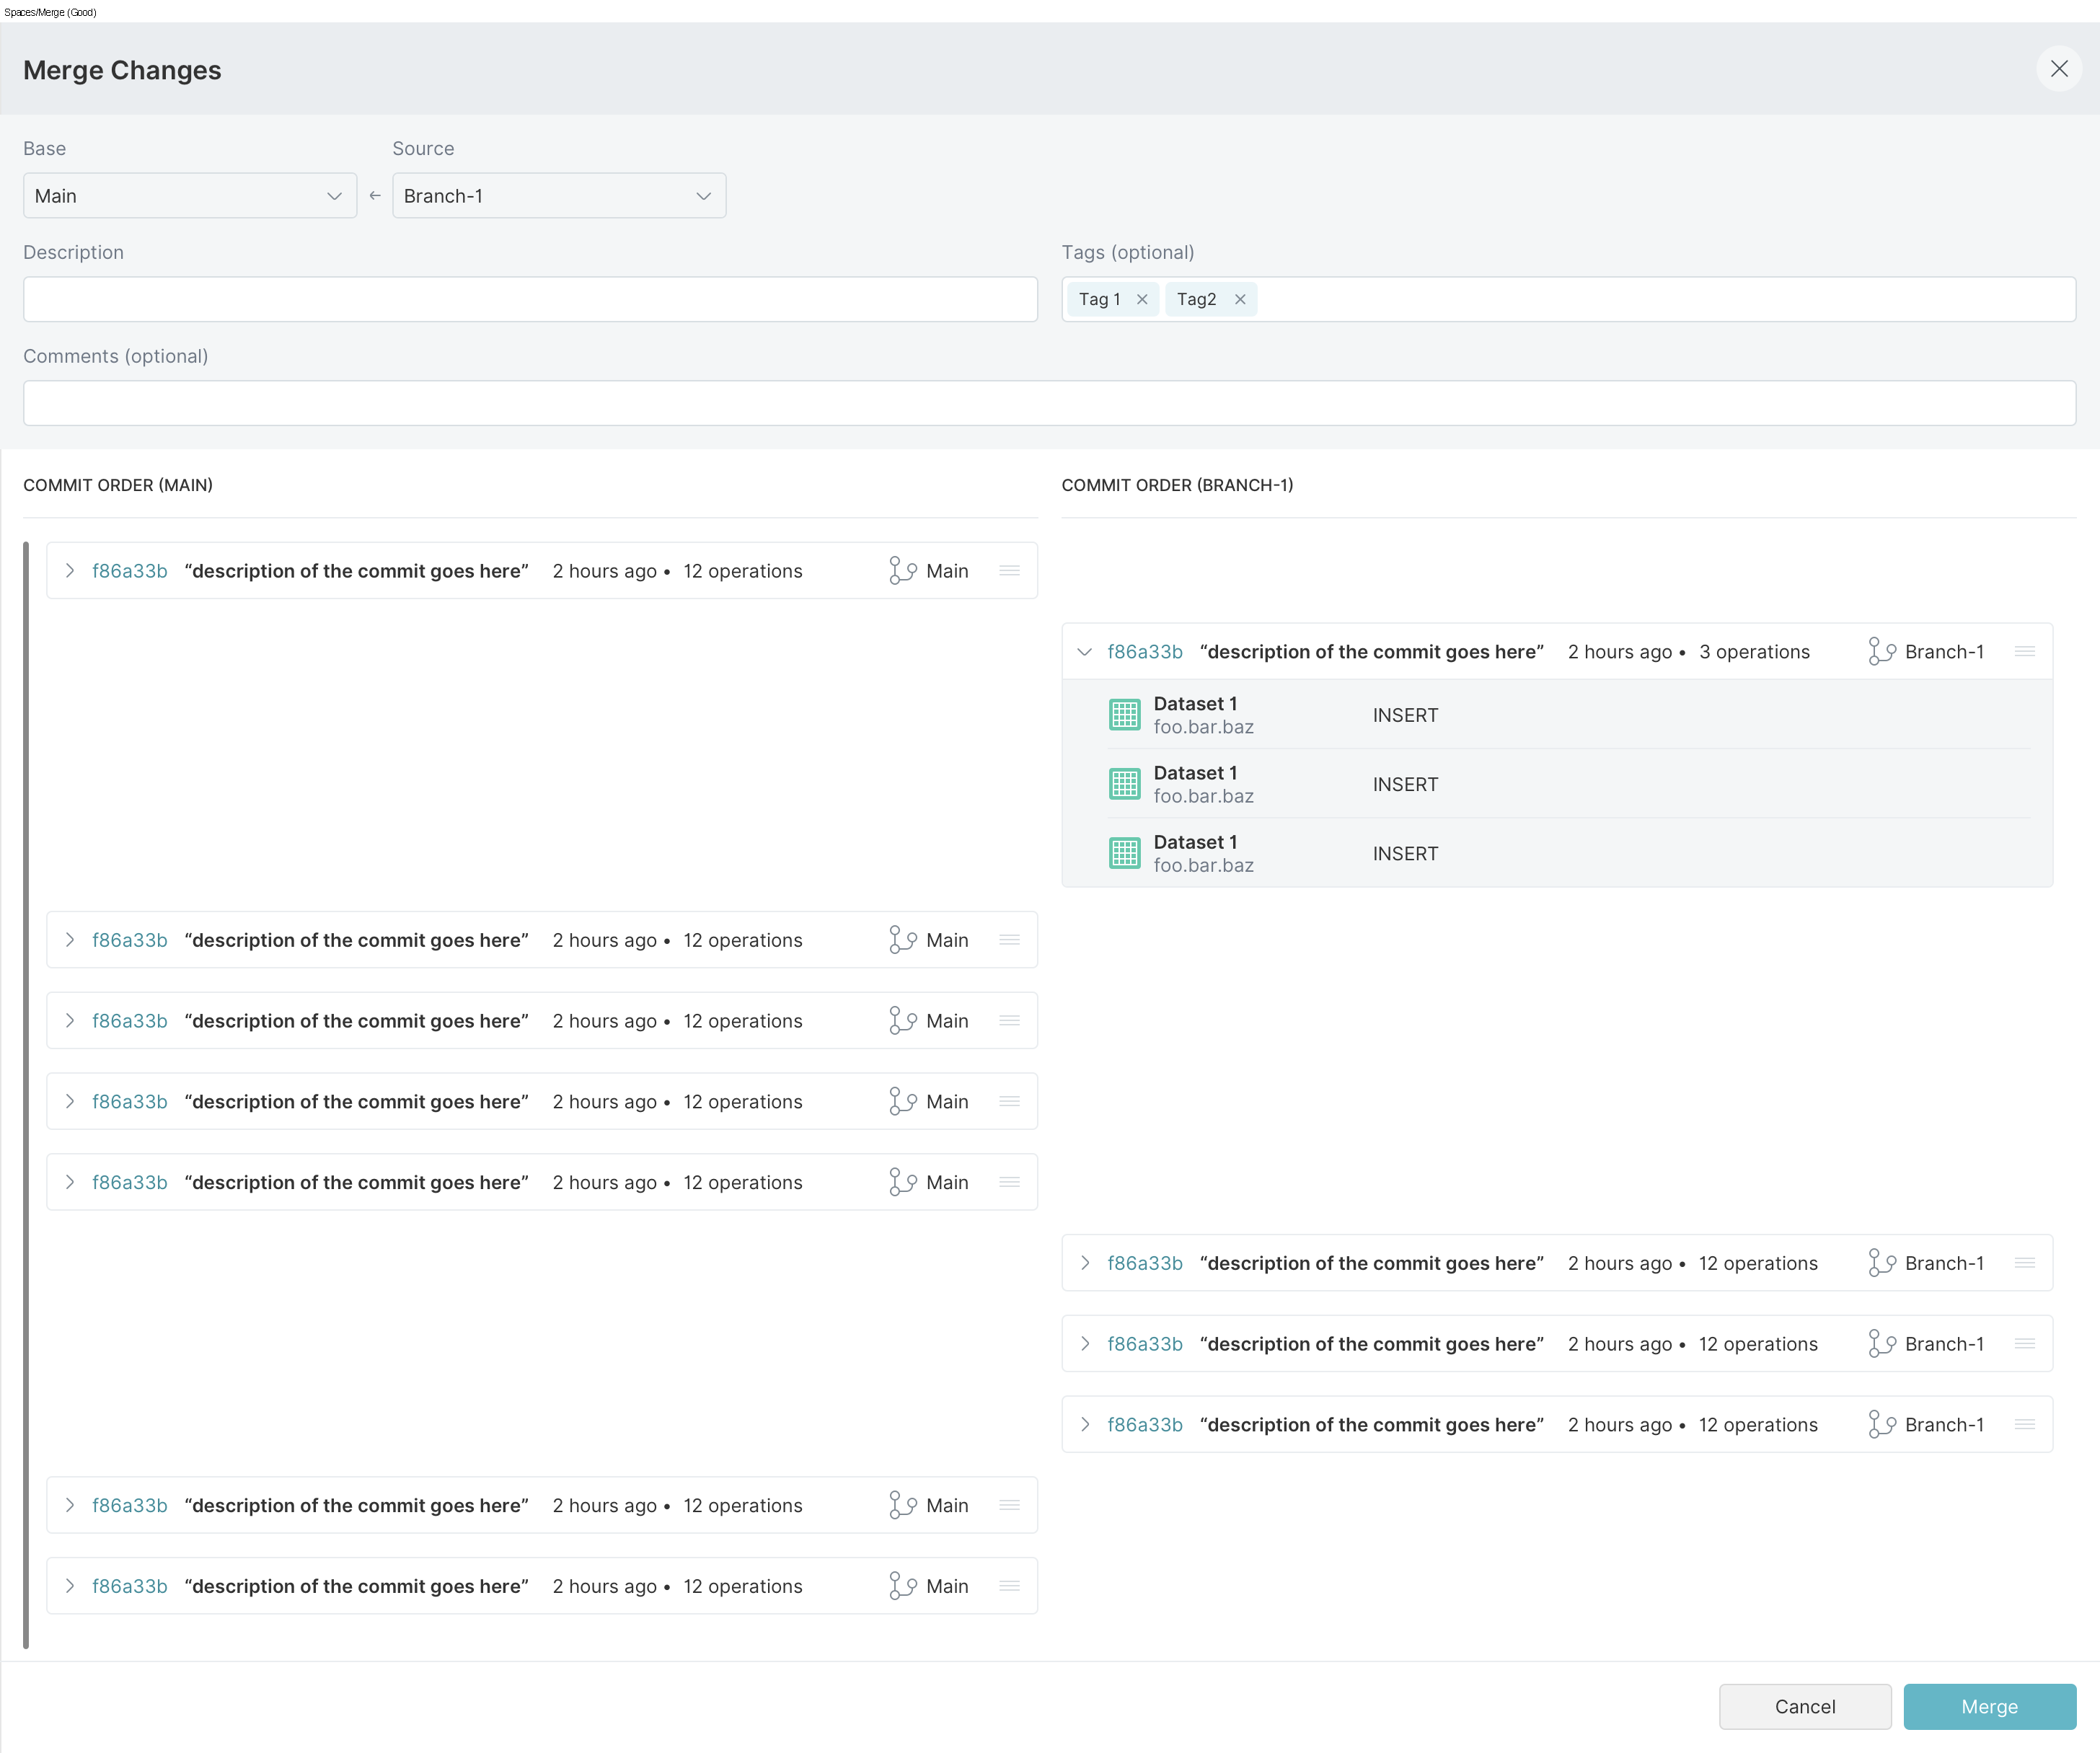This screenshot has width=2100, height=1753.
Task: Click the branch icon of the last Main commit
Action: click(902, 1586)
